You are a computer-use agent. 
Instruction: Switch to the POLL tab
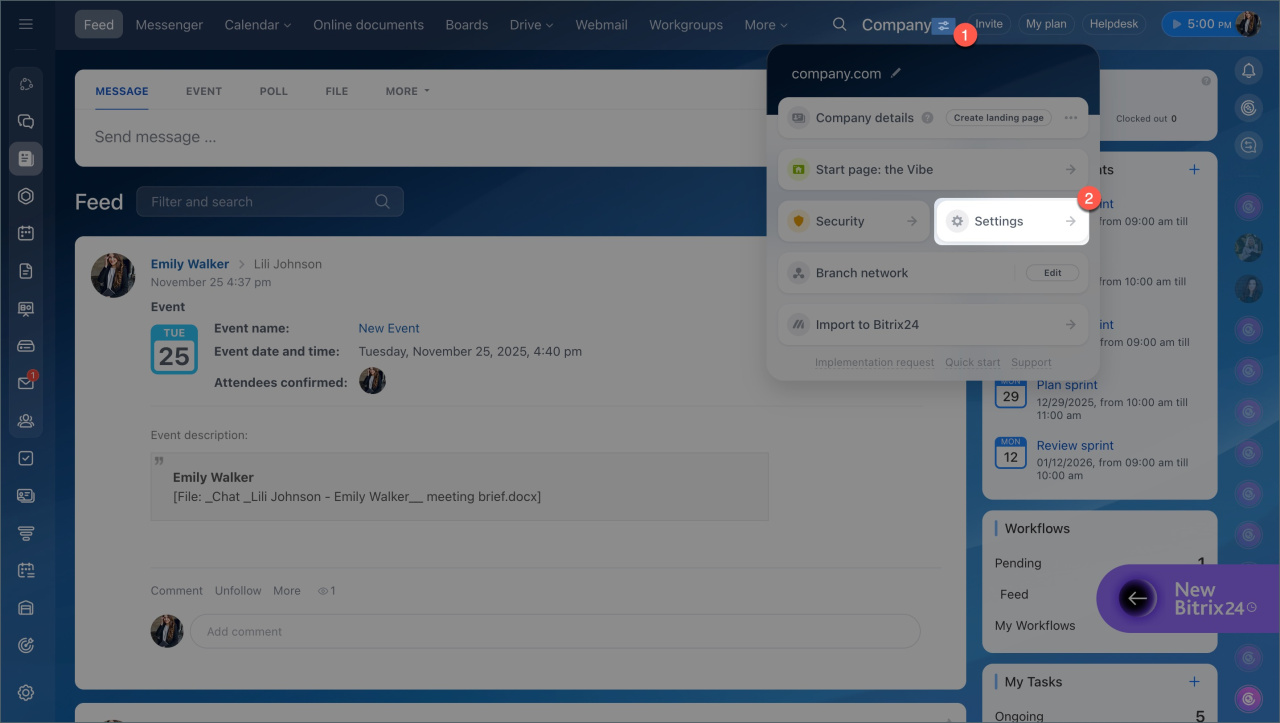[273, 91]
